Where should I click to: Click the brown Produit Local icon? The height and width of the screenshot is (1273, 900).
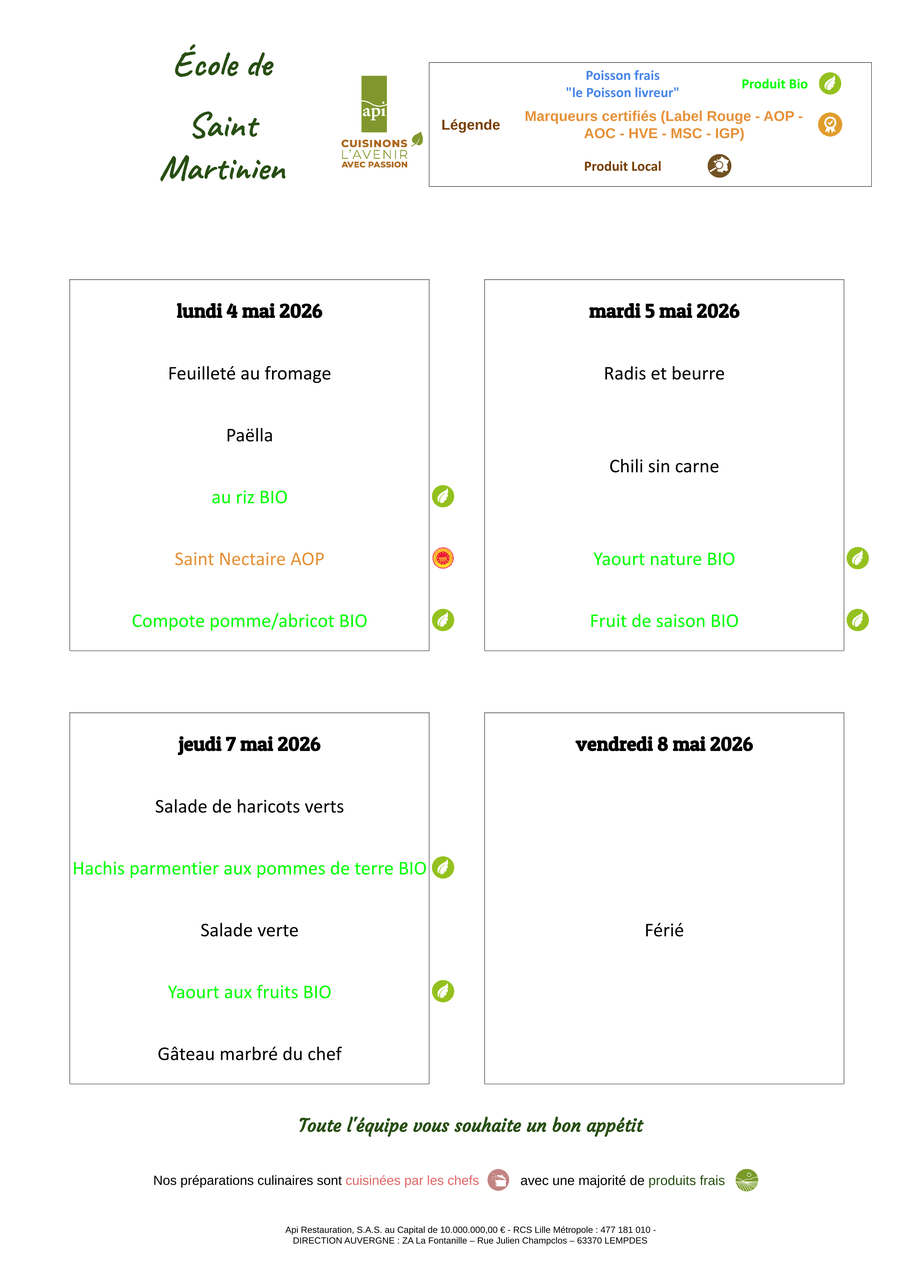(x=719, y=166)
